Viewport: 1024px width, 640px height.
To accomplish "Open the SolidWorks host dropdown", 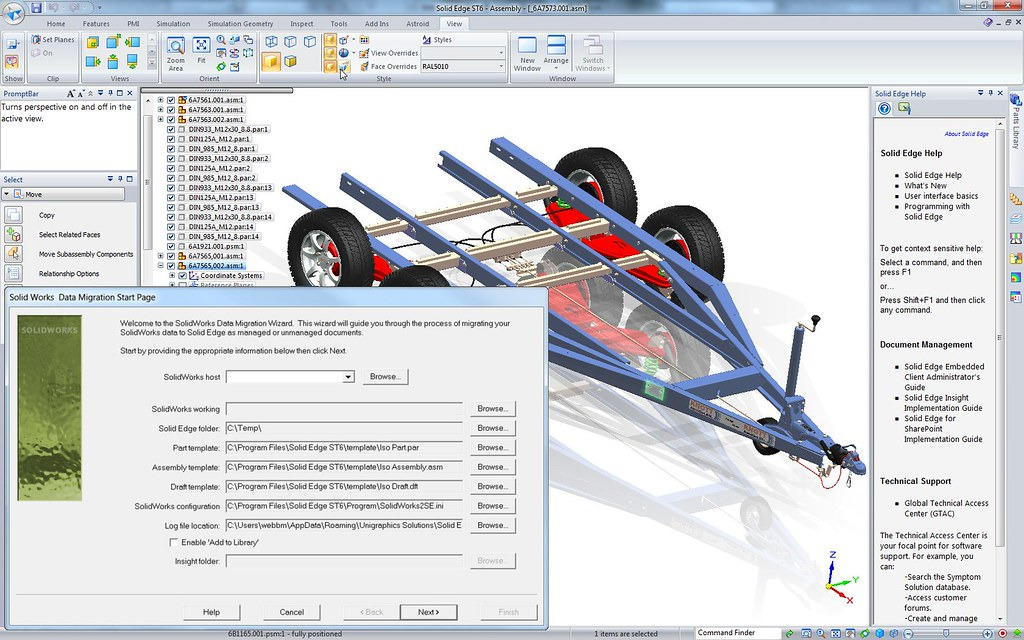I will click(x=348, y=377).
